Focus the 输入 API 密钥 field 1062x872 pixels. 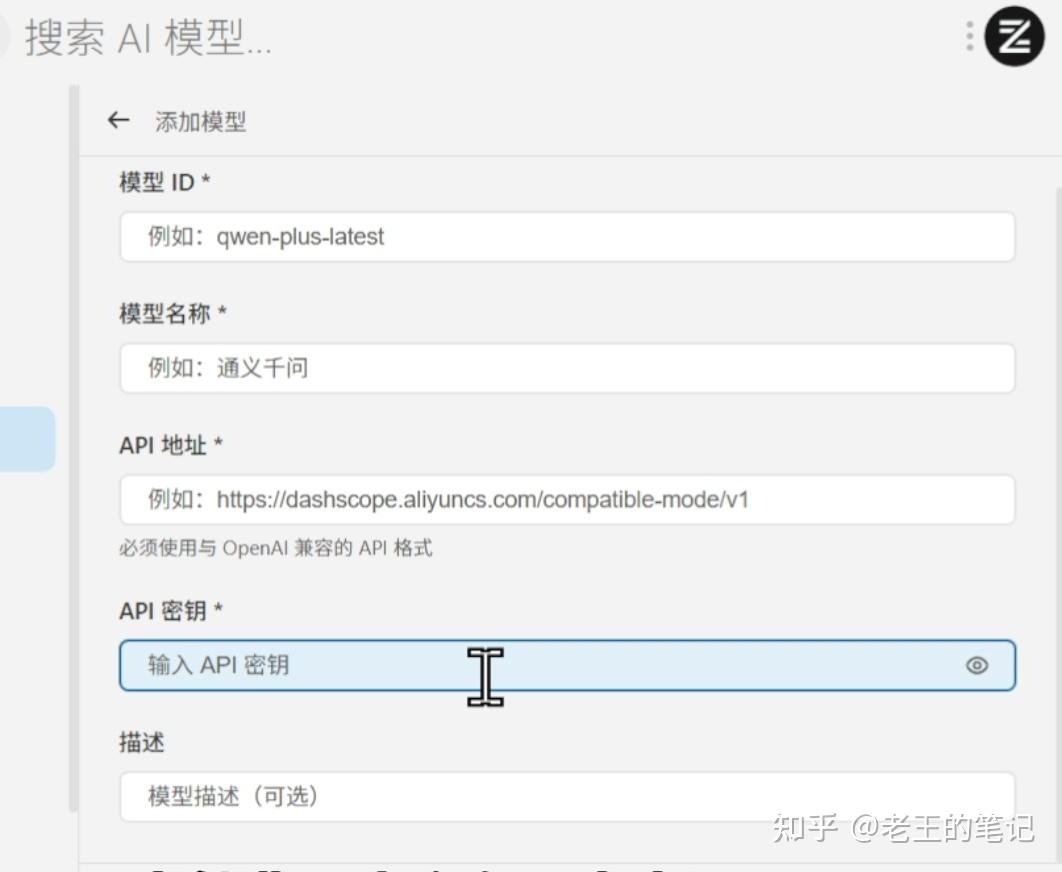568,665
